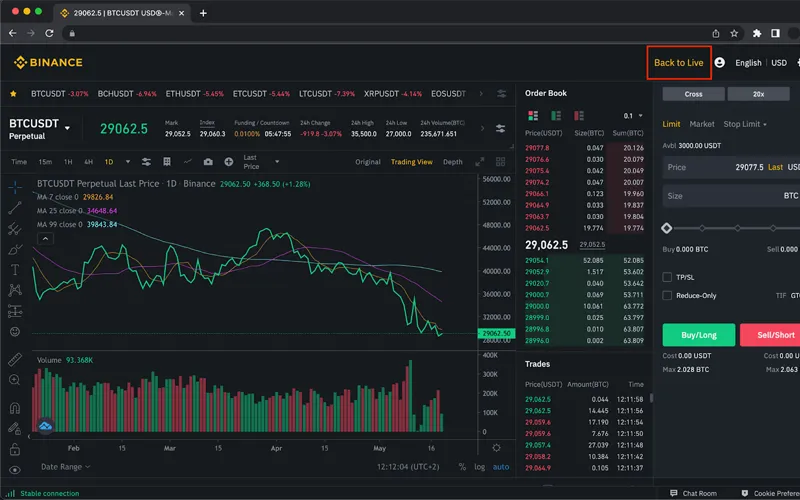800x500 pixels.
Task: Change margin mode via Cross button
Action: (693, 94)
